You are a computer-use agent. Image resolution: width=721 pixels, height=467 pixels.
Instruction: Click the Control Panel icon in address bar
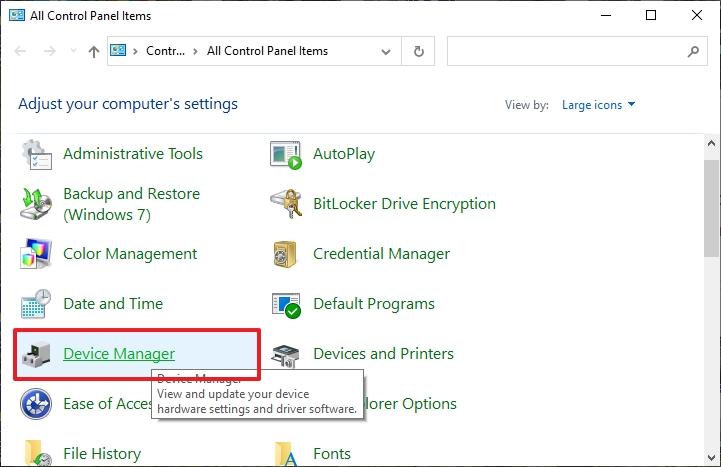pos(118,50)
